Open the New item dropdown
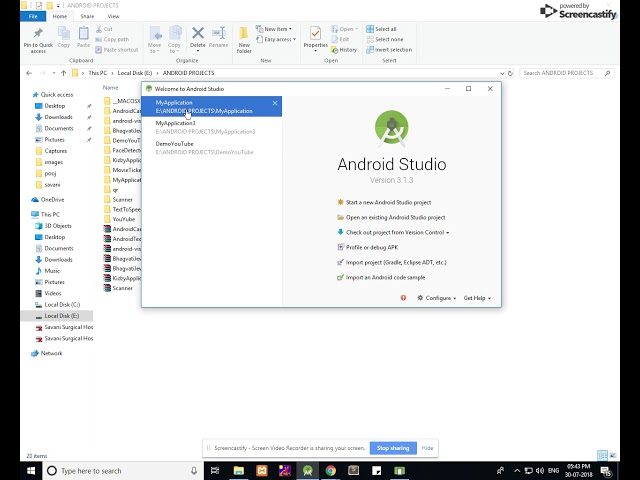 pyautogui.click(x=274, y=29)
